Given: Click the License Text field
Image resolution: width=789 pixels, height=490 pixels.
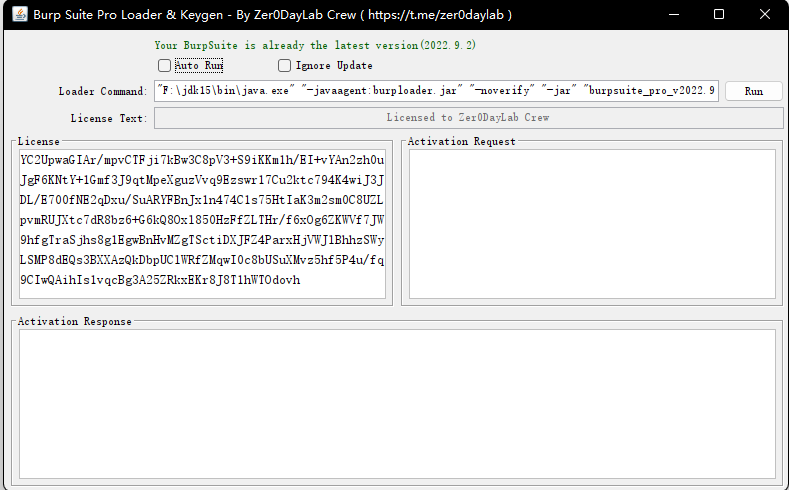Looking at the screenshot, I should [468, 118].
